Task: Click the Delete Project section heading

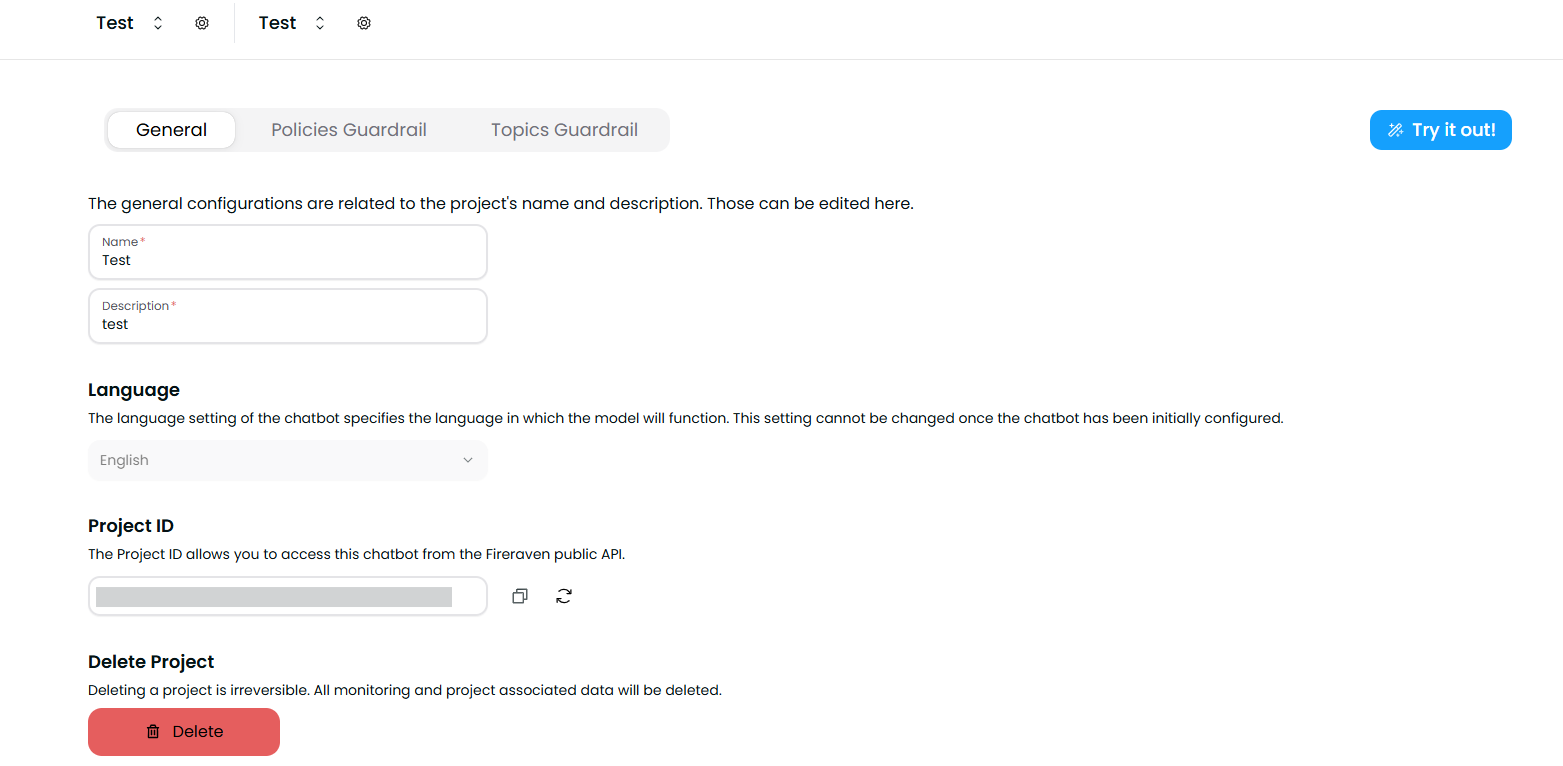Action: 151,661
